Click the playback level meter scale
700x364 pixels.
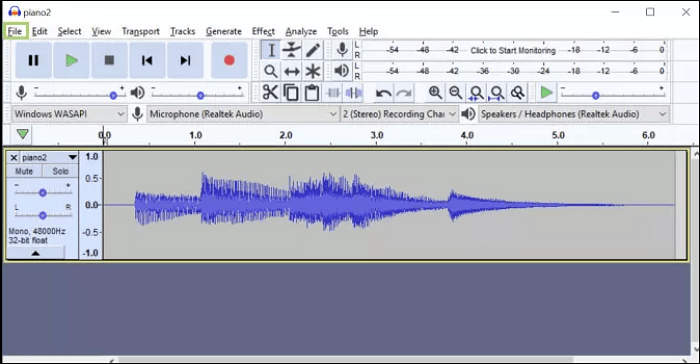(513, 71)
